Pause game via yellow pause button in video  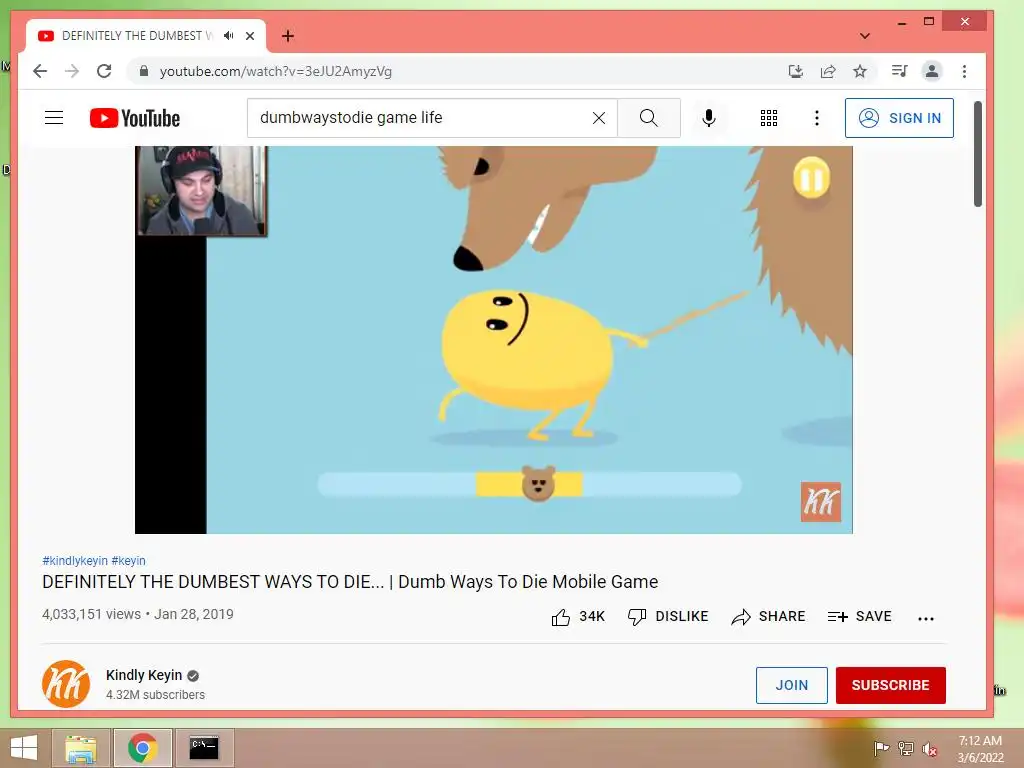pos(812,178)
